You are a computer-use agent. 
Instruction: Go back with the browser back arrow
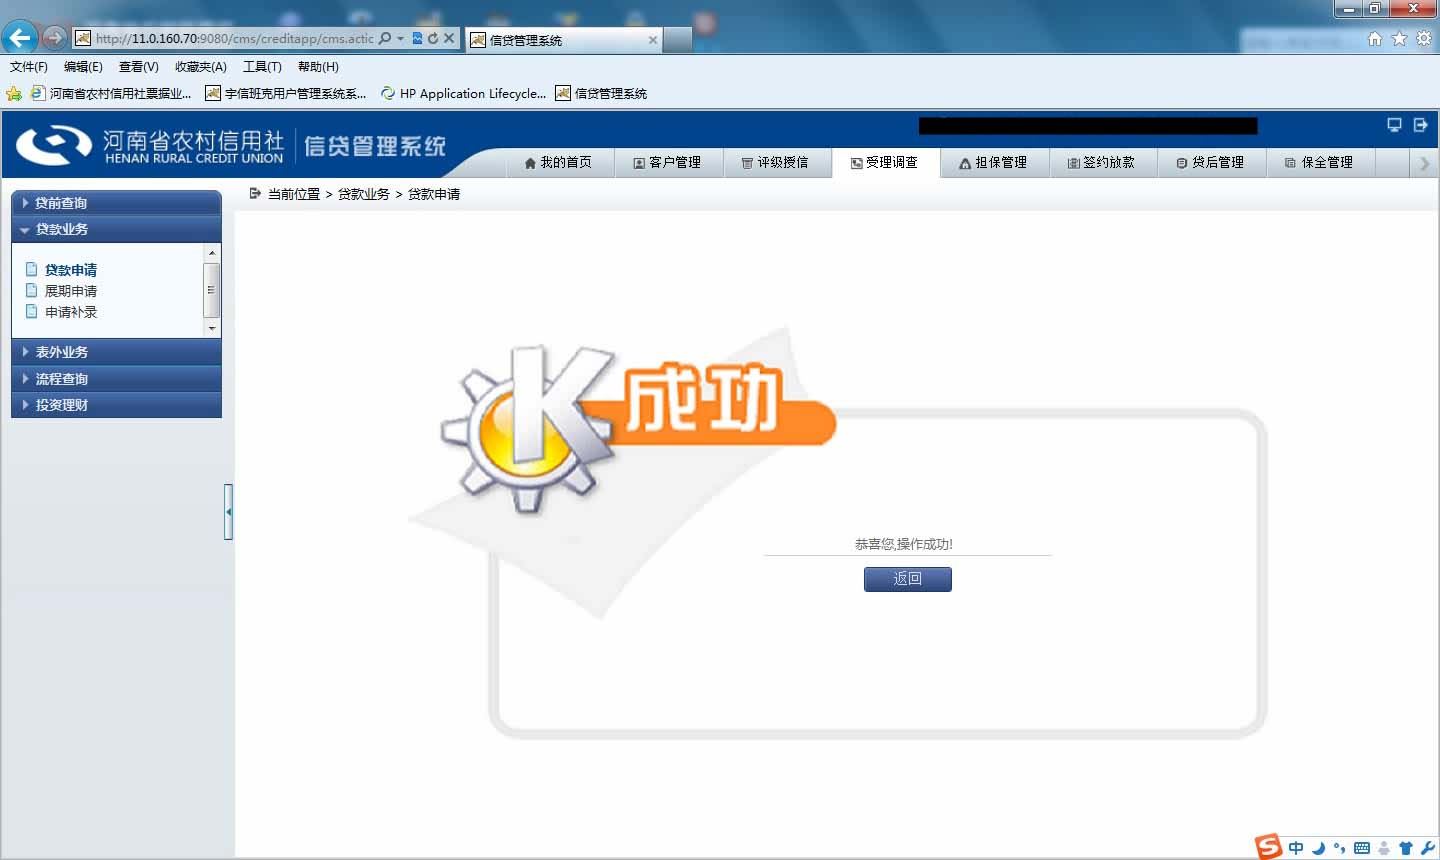click(x=20, y=38)
